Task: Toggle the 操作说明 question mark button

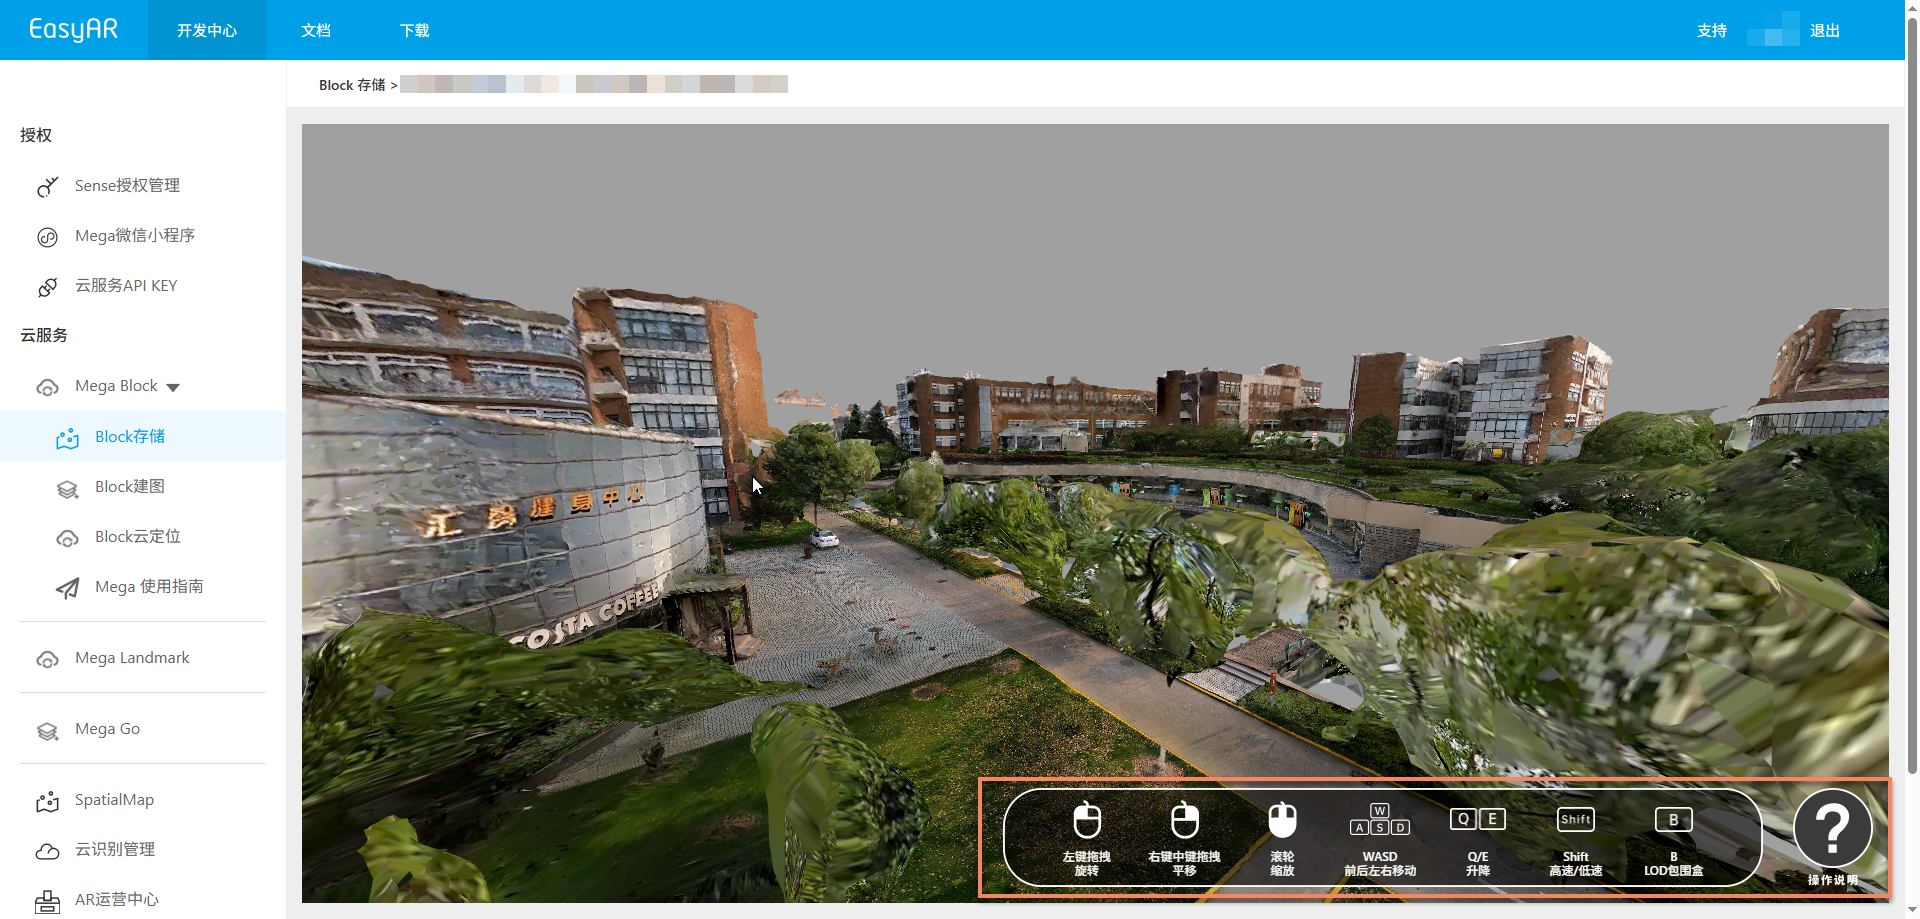Action: (x=1833, y=828)
